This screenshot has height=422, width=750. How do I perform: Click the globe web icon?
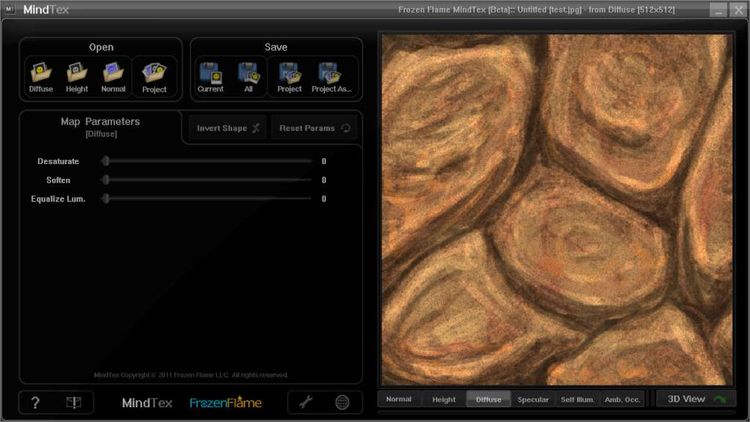(x=342, y=402)
